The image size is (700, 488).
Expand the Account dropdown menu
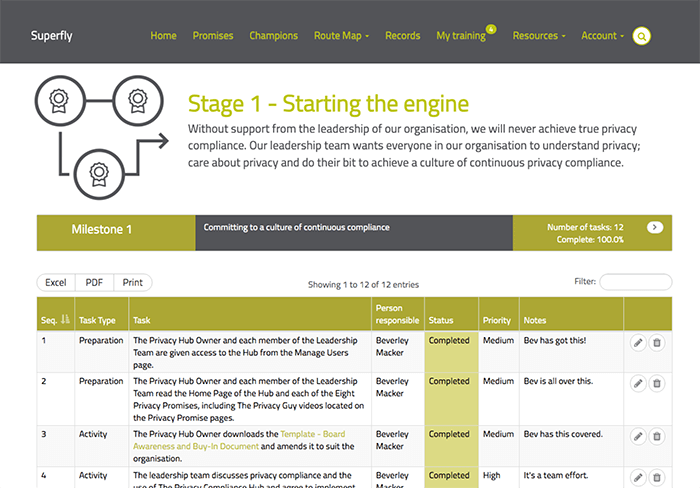pos(602,36)
